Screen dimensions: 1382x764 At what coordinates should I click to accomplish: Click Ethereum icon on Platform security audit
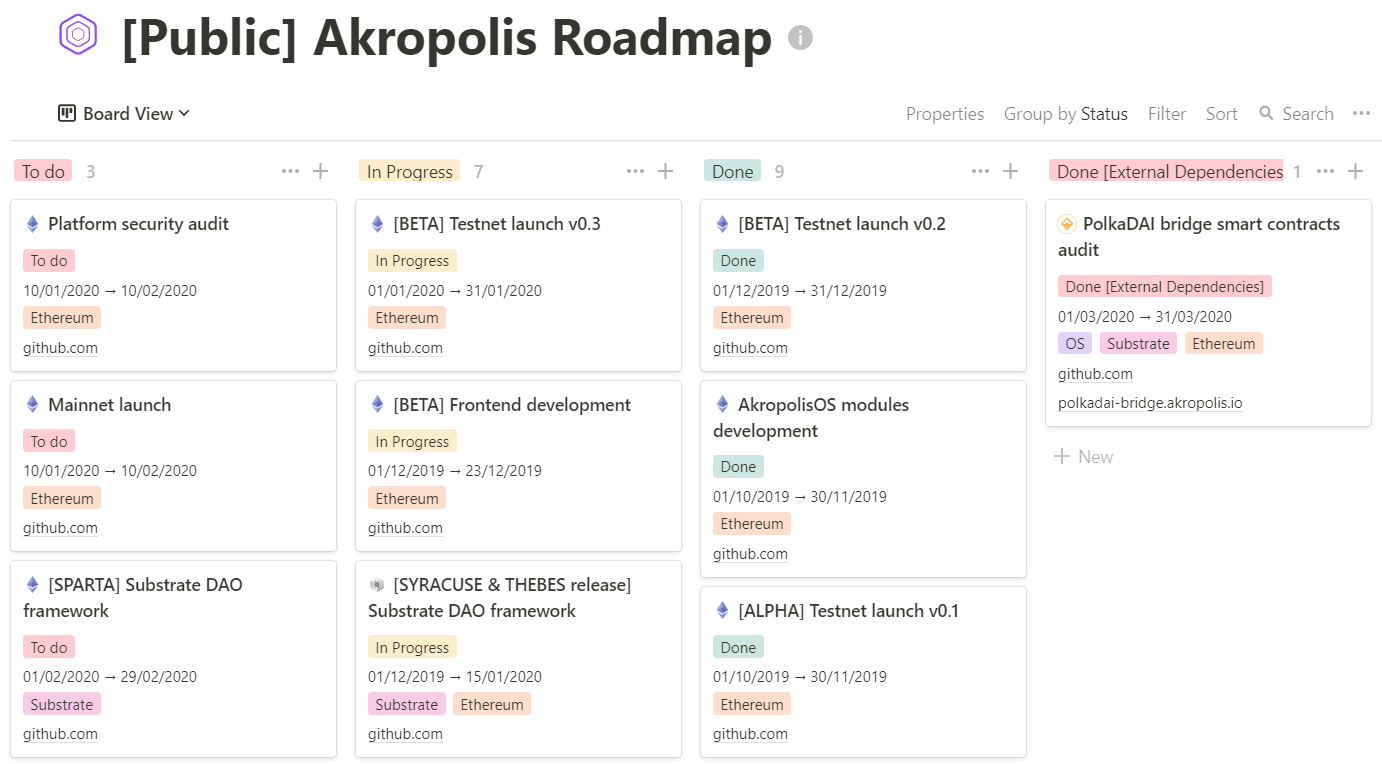(x=32, y=224)
